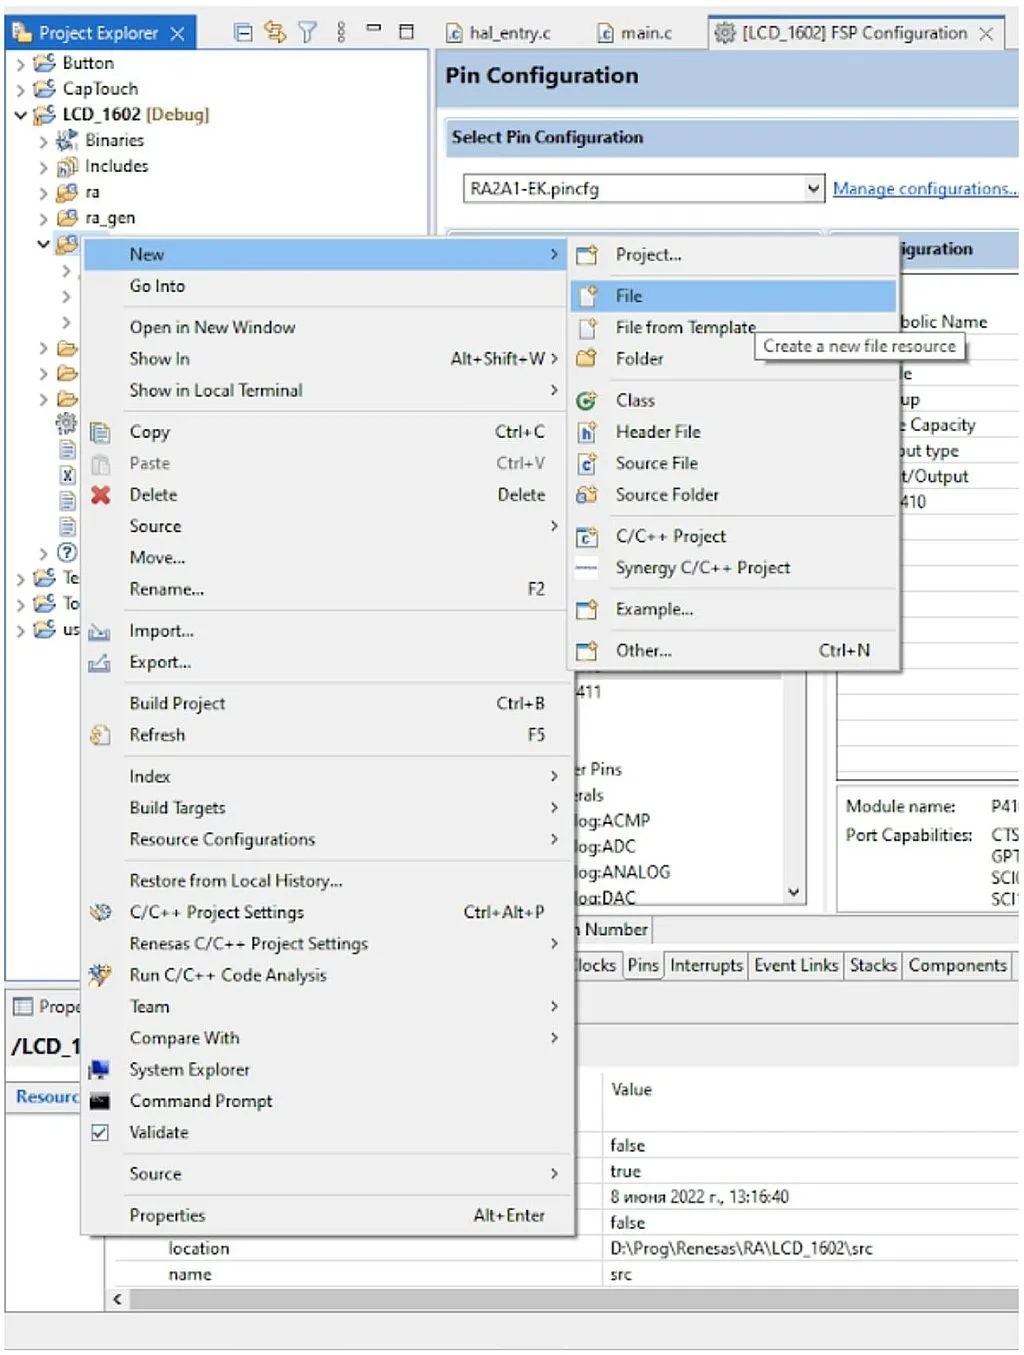Open Command Prompt via its icon
The width and height of the screenshot is (1024, 1355).
[x=100, y=1101]
